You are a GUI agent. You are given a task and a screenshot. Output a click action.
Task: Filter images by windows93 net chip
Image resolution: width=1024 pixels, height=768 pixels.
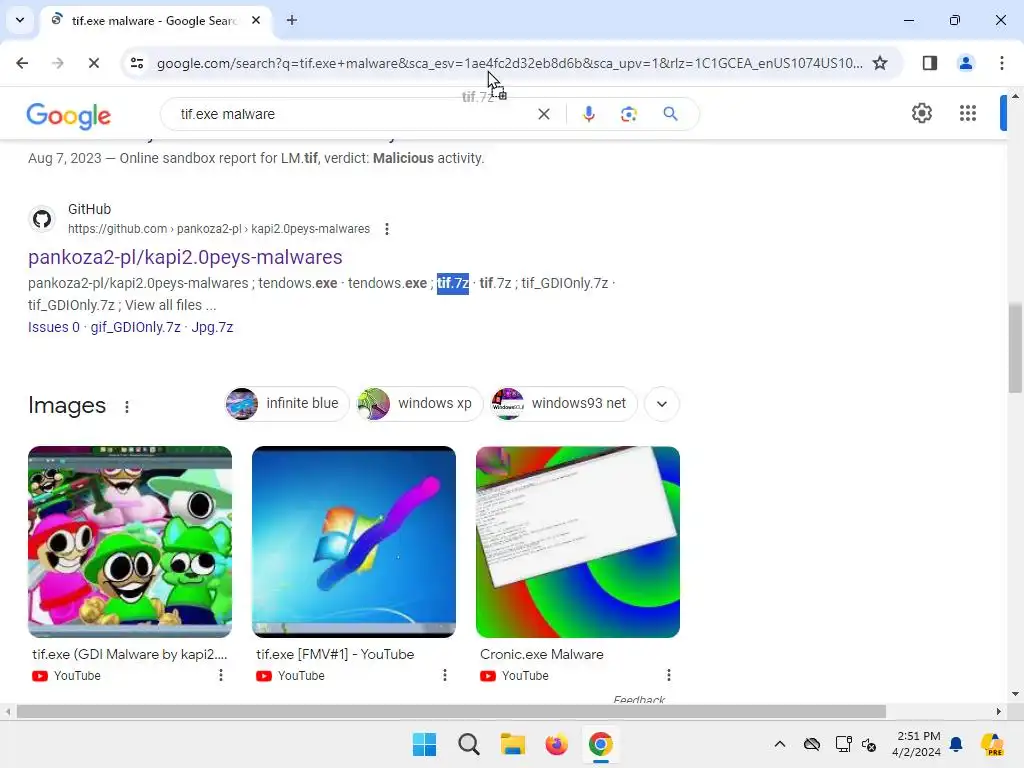(x=564, y=404)
